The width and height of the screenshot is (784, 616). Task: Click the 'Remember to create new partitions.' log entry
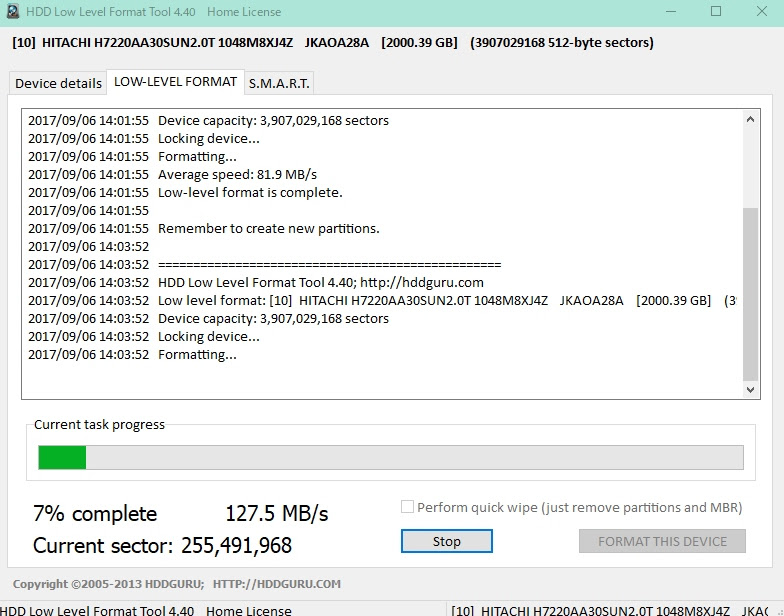[268, 228]
